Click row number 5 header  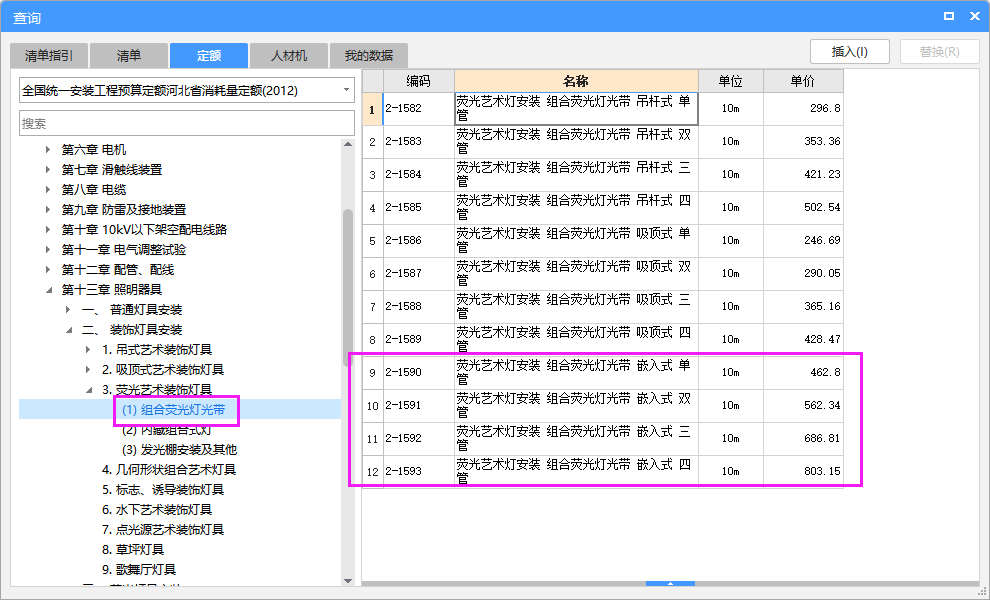(x=373, y=241)
